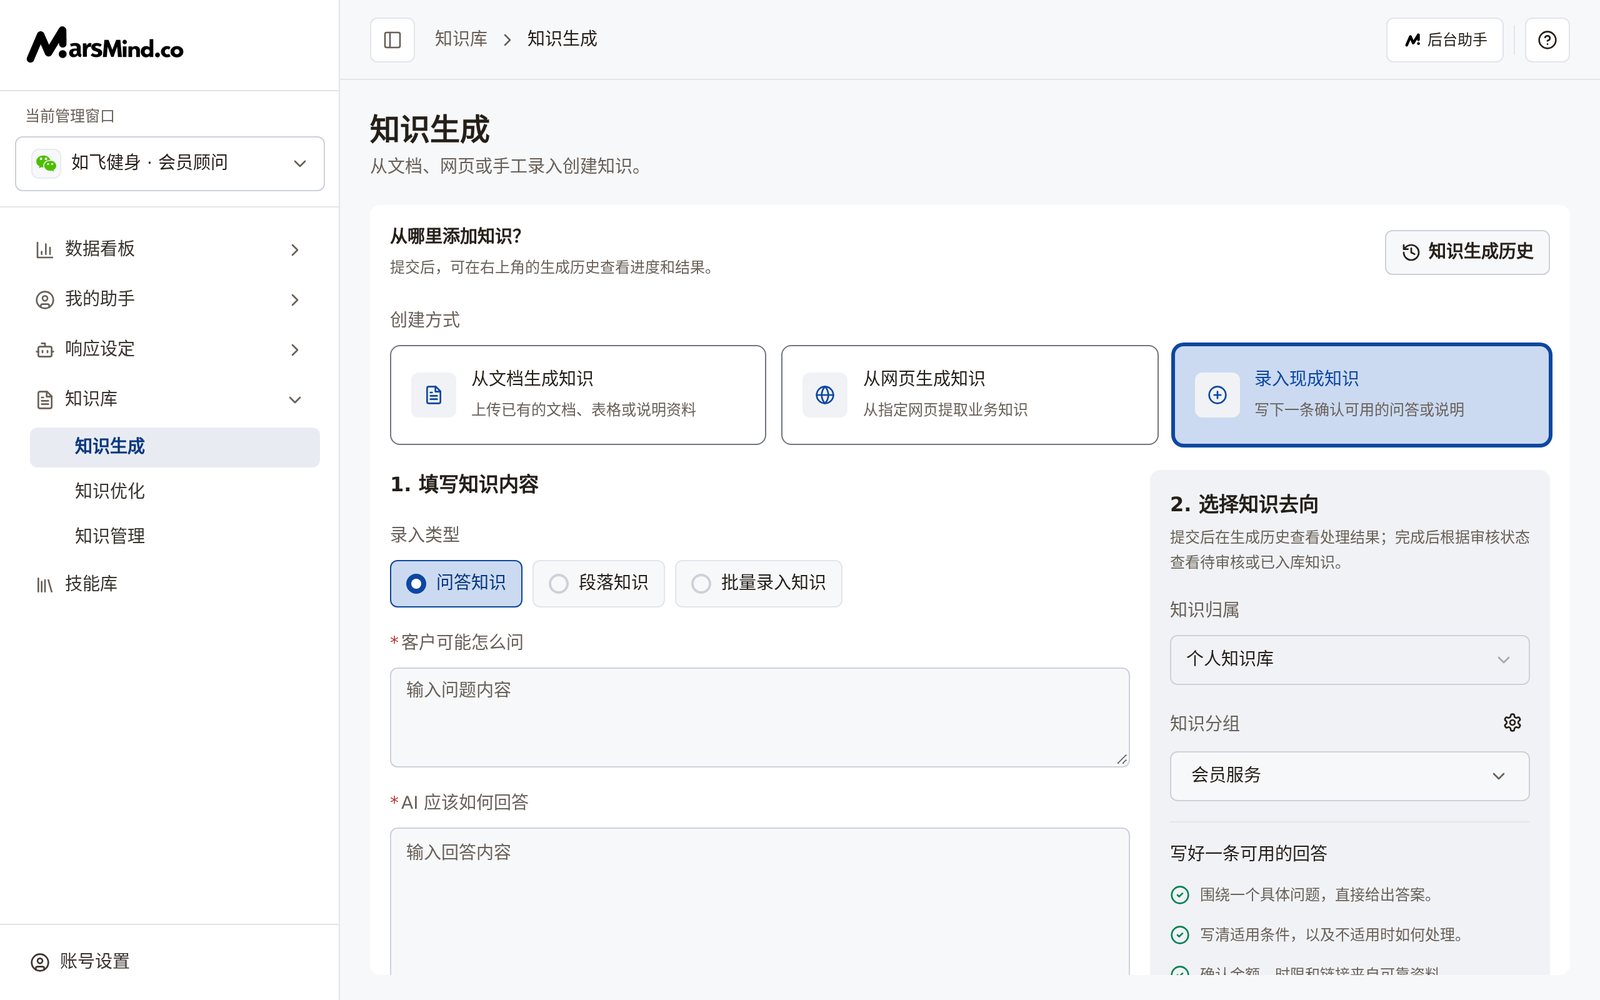Viewport: 1600px width, 1000px height.
Task: Choose 从文档生成知识 creation card
Action: pos(578,395)
